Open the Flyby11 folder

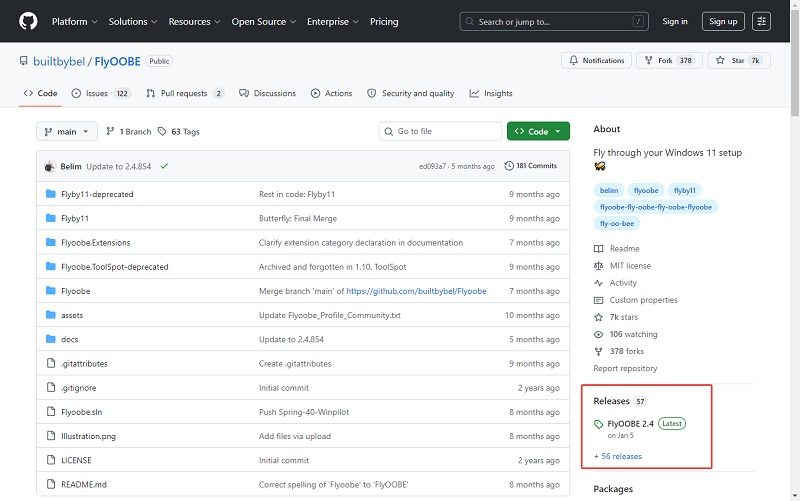click(x=75, y=218)
